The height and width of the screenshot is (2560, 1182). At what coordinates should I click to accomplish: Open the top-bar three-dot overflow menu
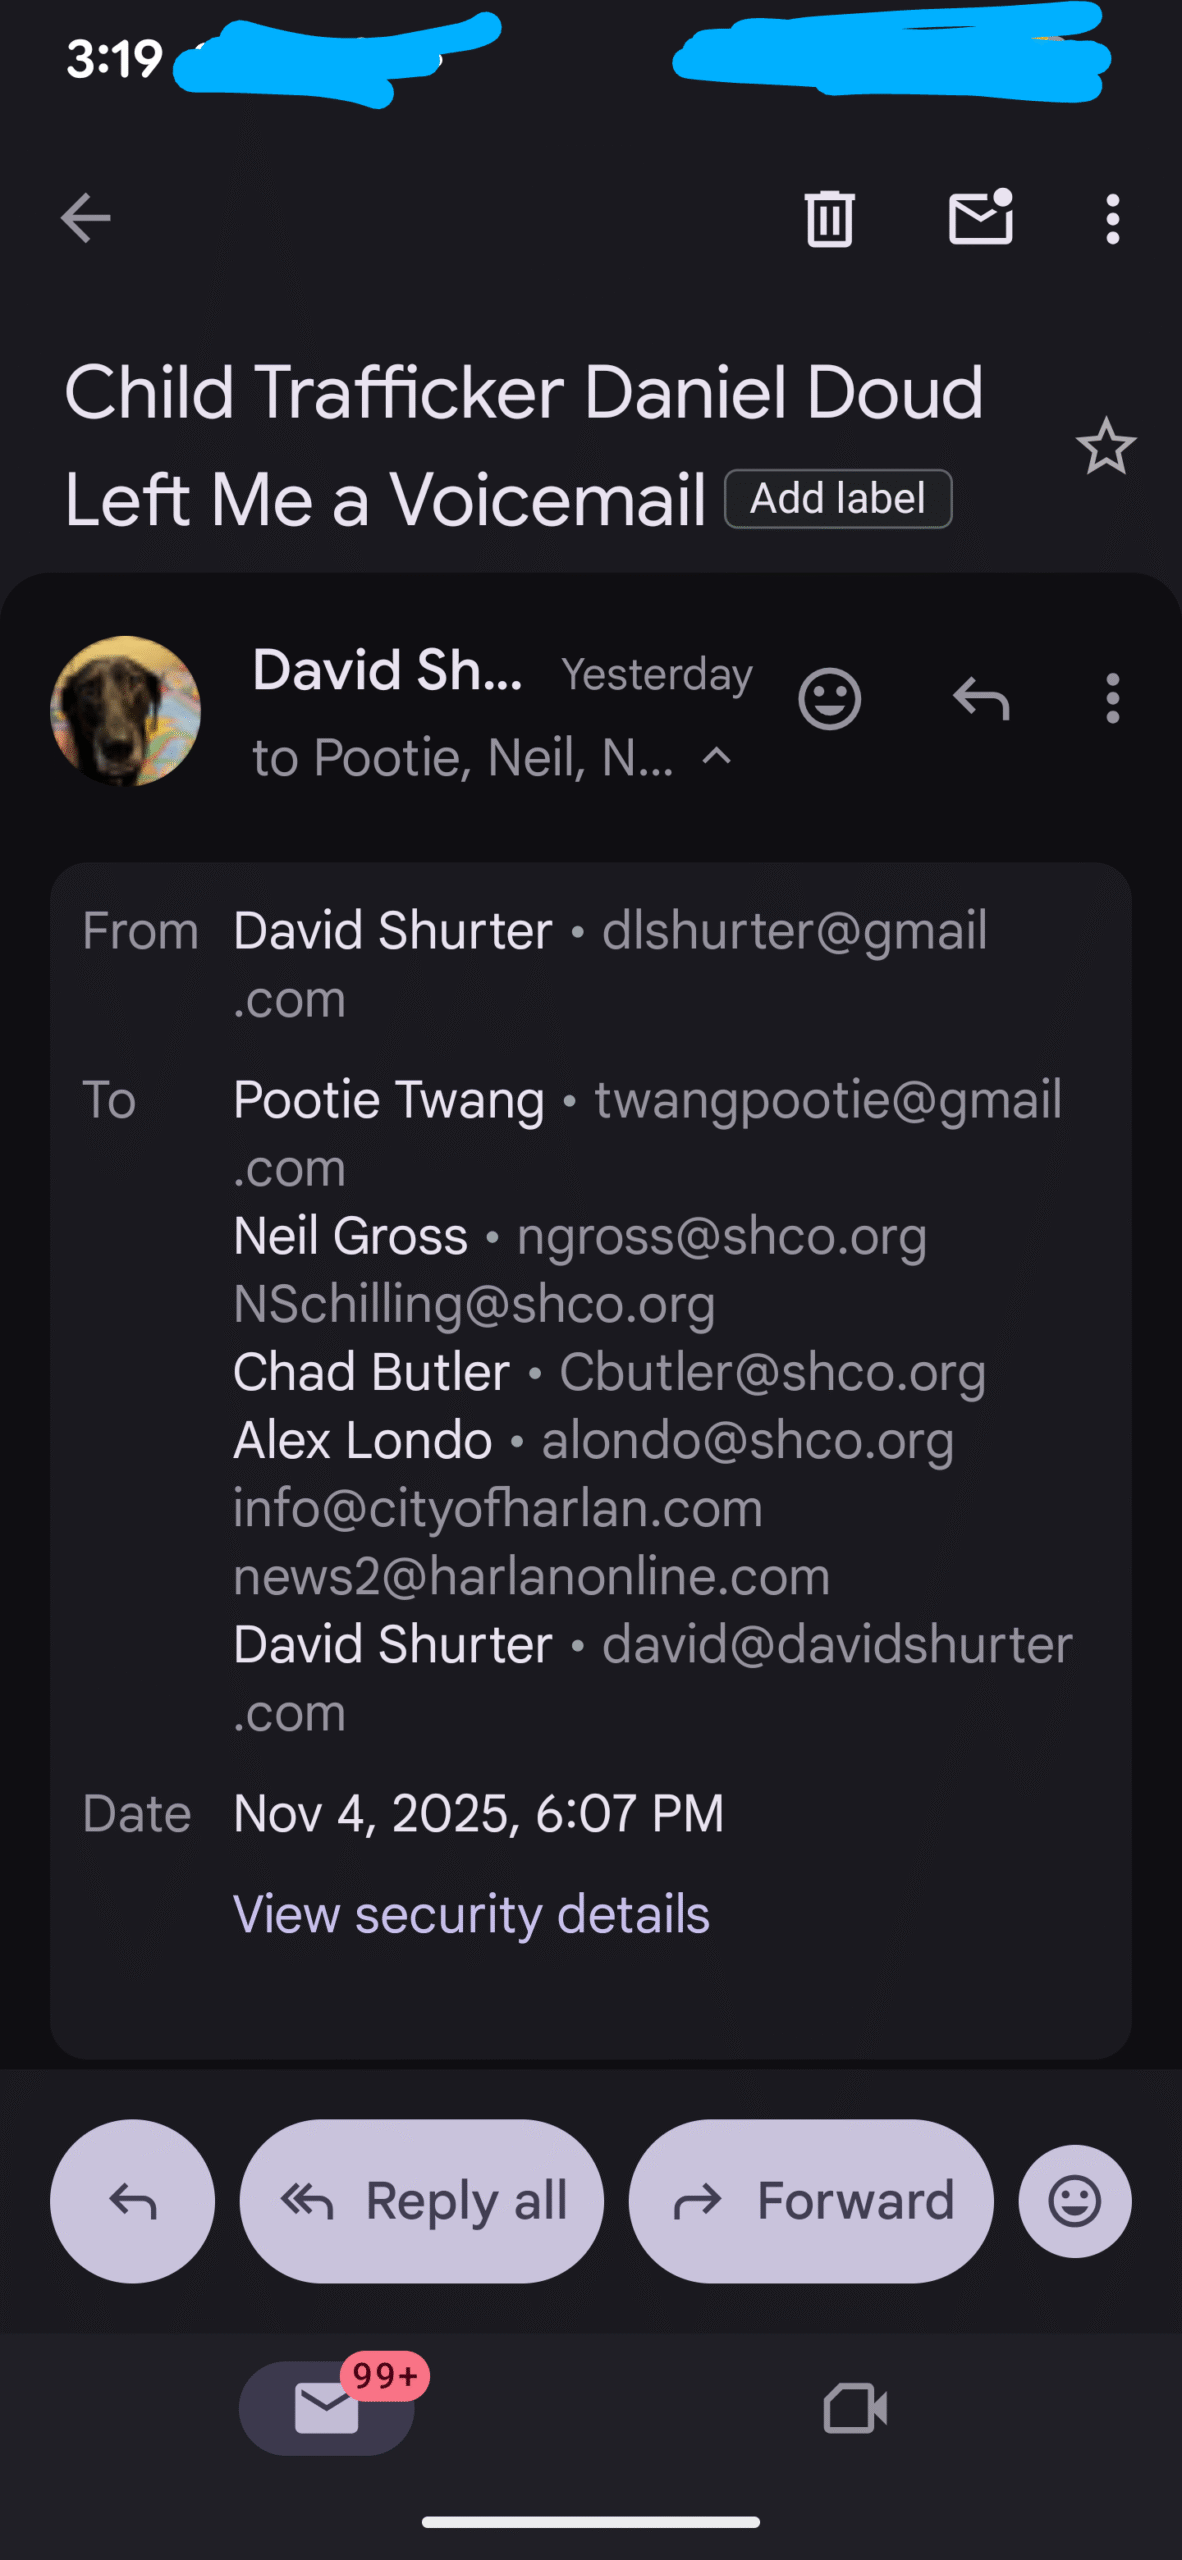click(1112, 218)
